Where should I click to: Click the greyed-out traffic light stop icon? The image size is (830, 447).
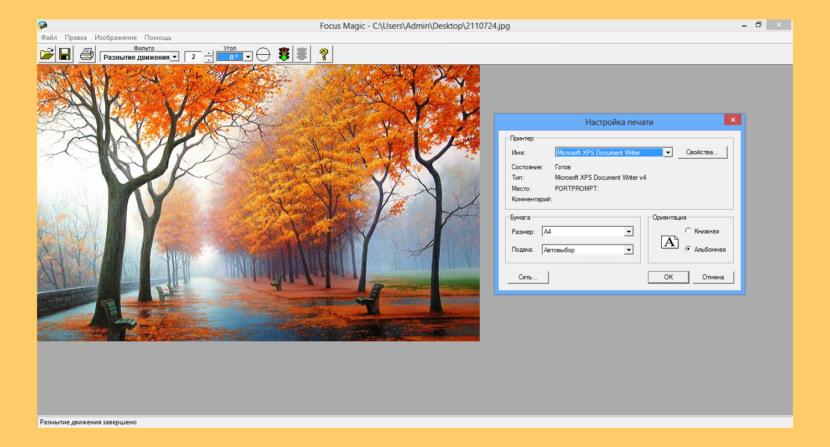302,54
